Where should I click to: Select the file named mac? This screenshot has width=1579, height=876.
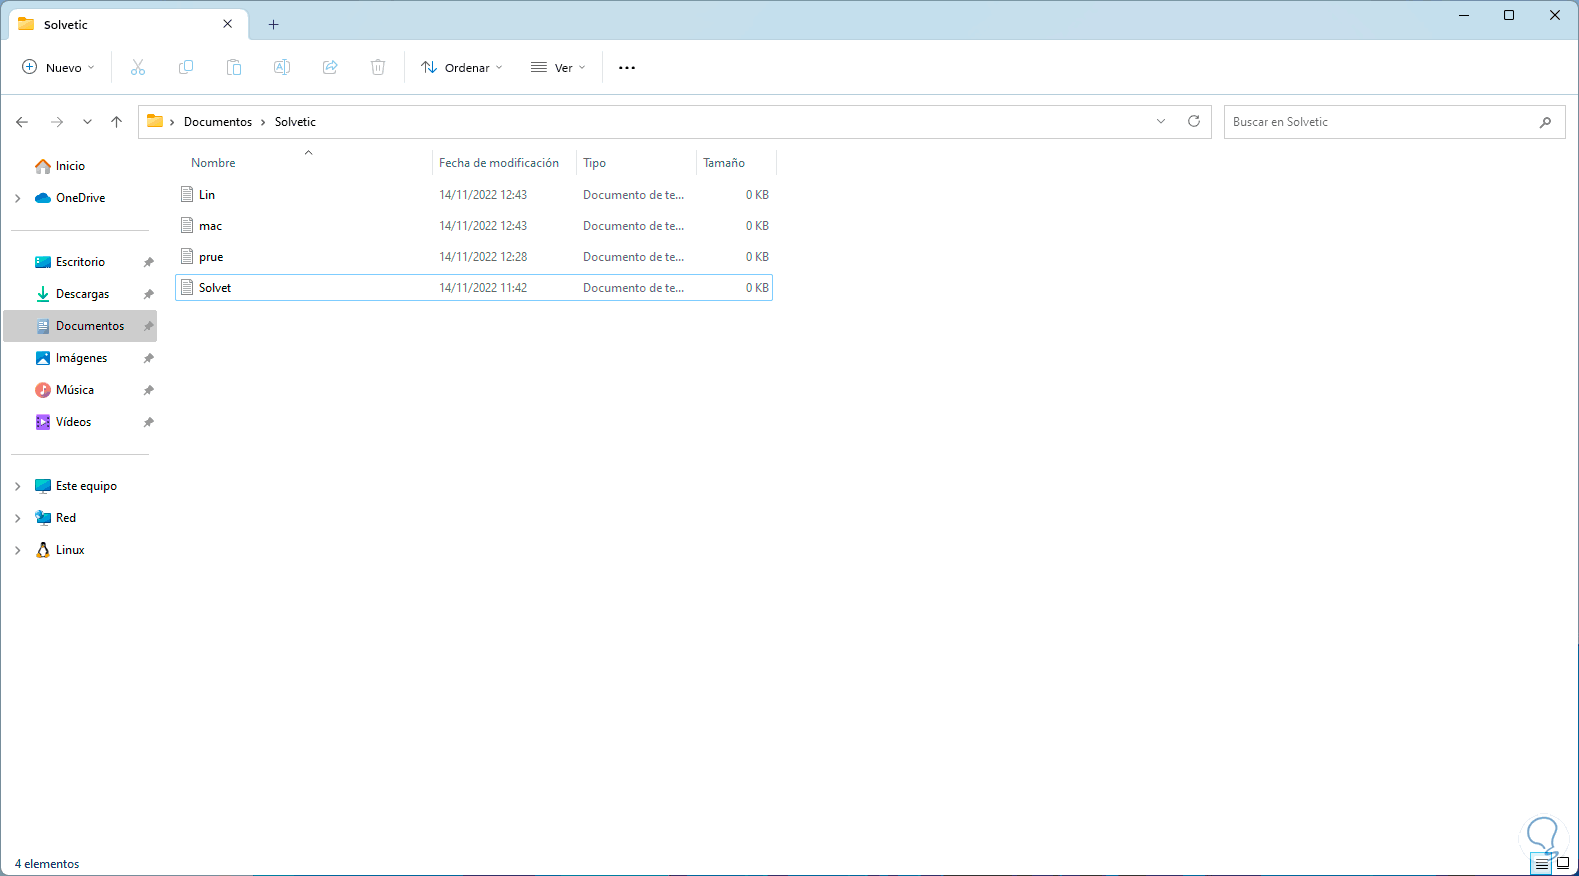coord(210,226)
